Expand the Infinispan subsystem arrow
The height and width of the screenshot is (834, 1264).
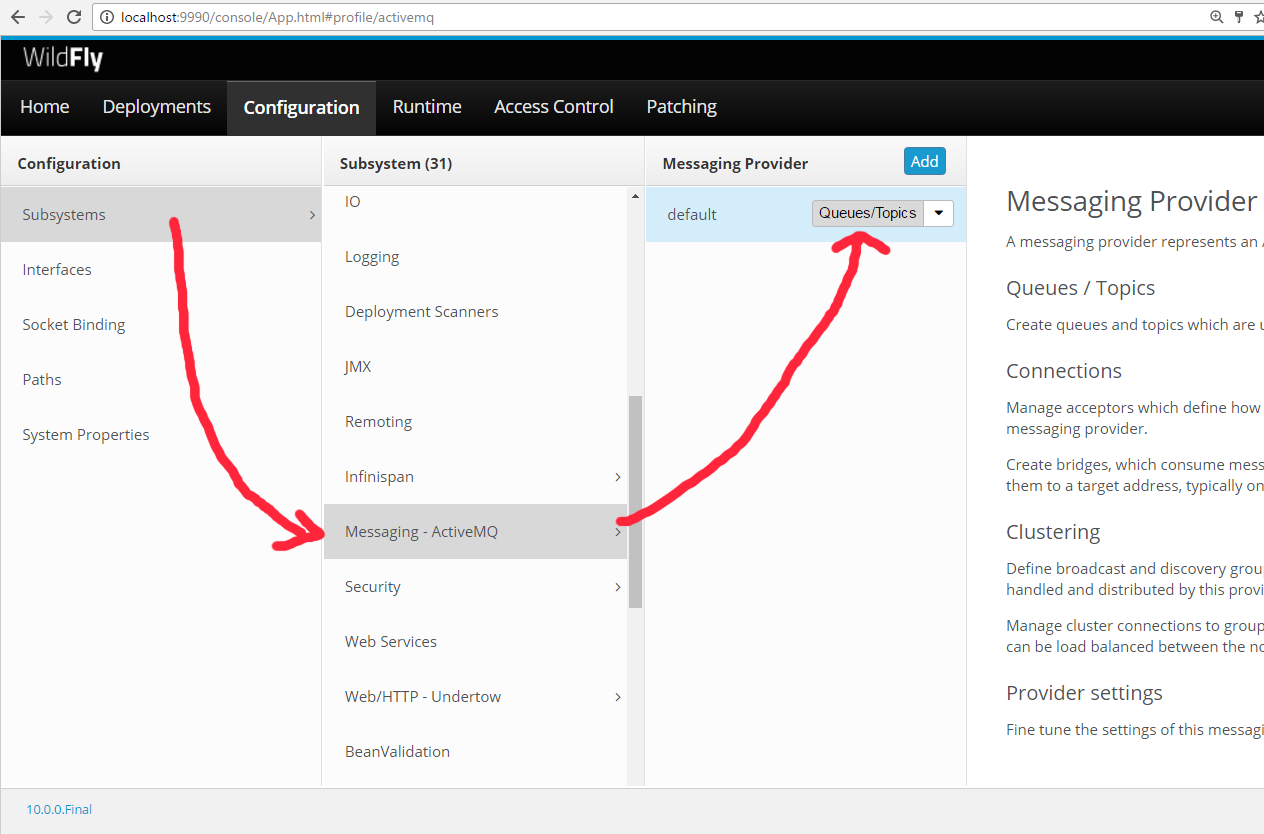pyautogui.click(x=618, y=477)
